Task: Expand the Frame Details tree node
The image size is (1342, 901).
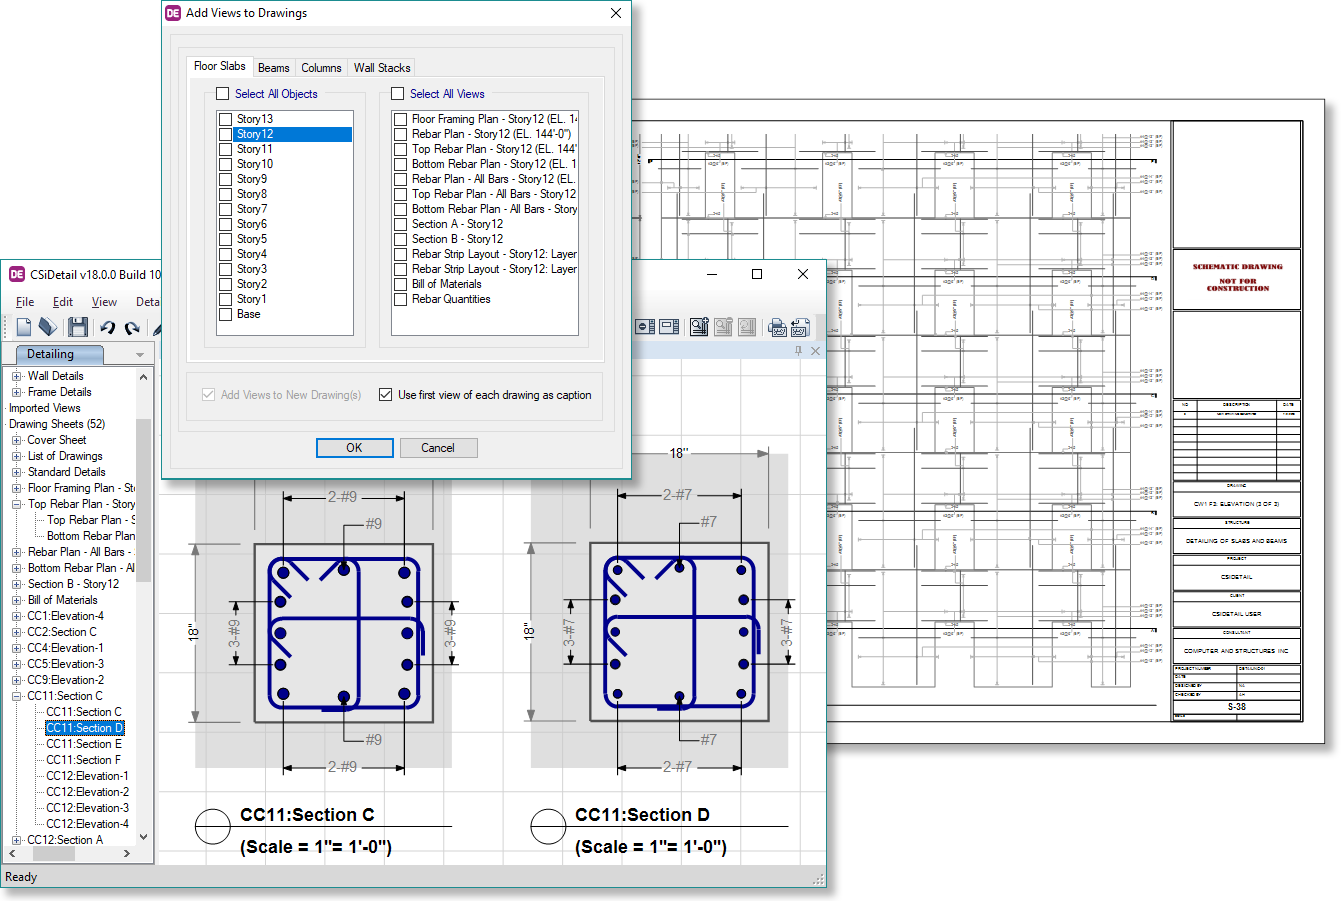Action: [17, 392]
